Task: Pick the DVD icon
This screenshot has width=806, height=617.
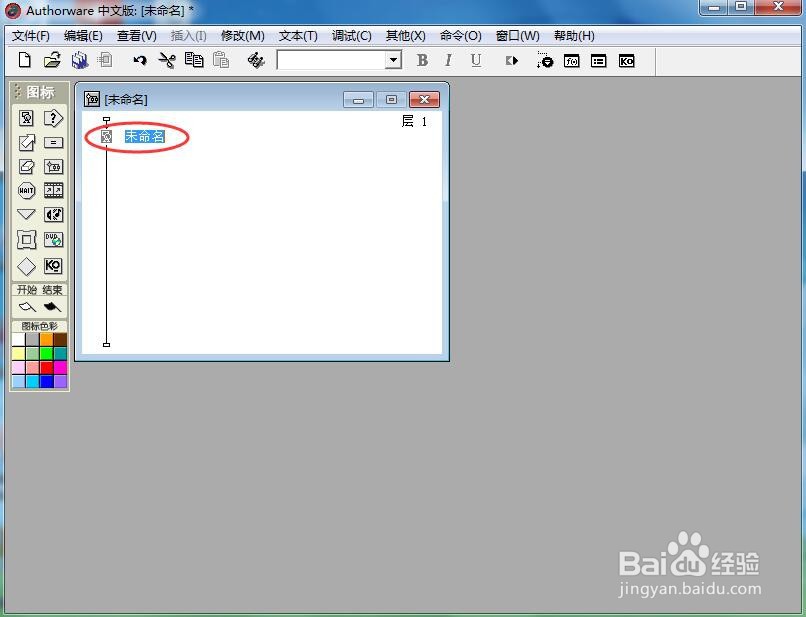Action: (53, 240)
